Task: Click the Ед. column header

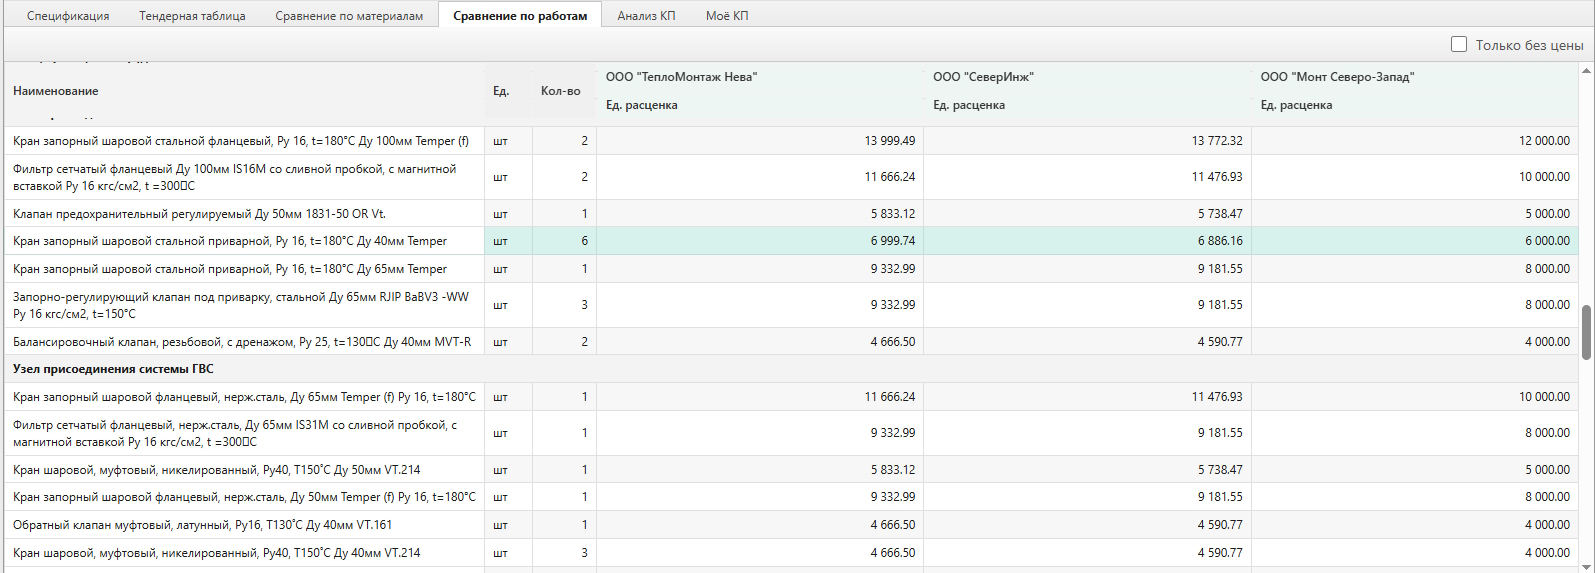Action: tap(501, 91)
